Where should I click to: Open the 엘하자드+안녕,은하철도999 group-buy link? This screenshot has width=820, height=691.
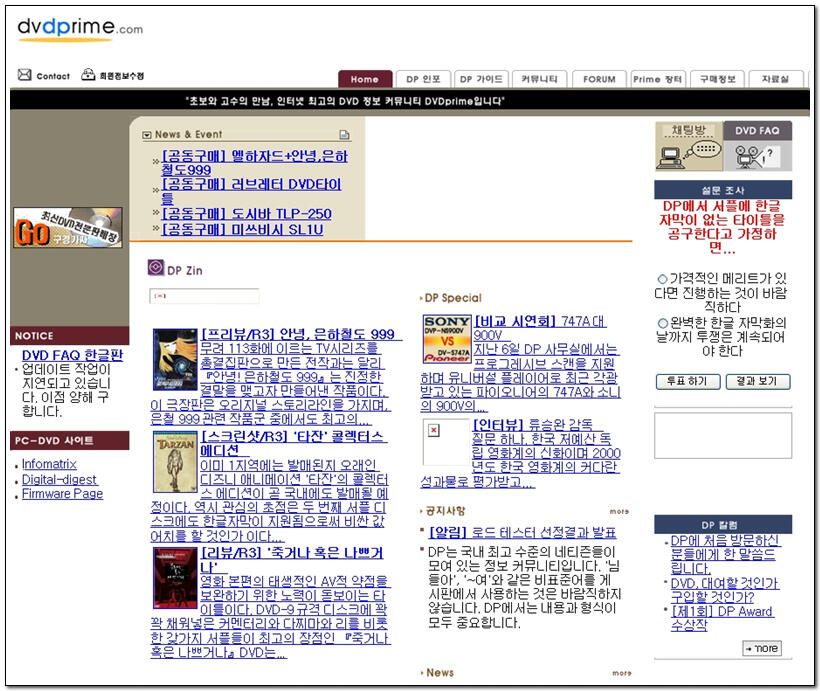(254, 163)
